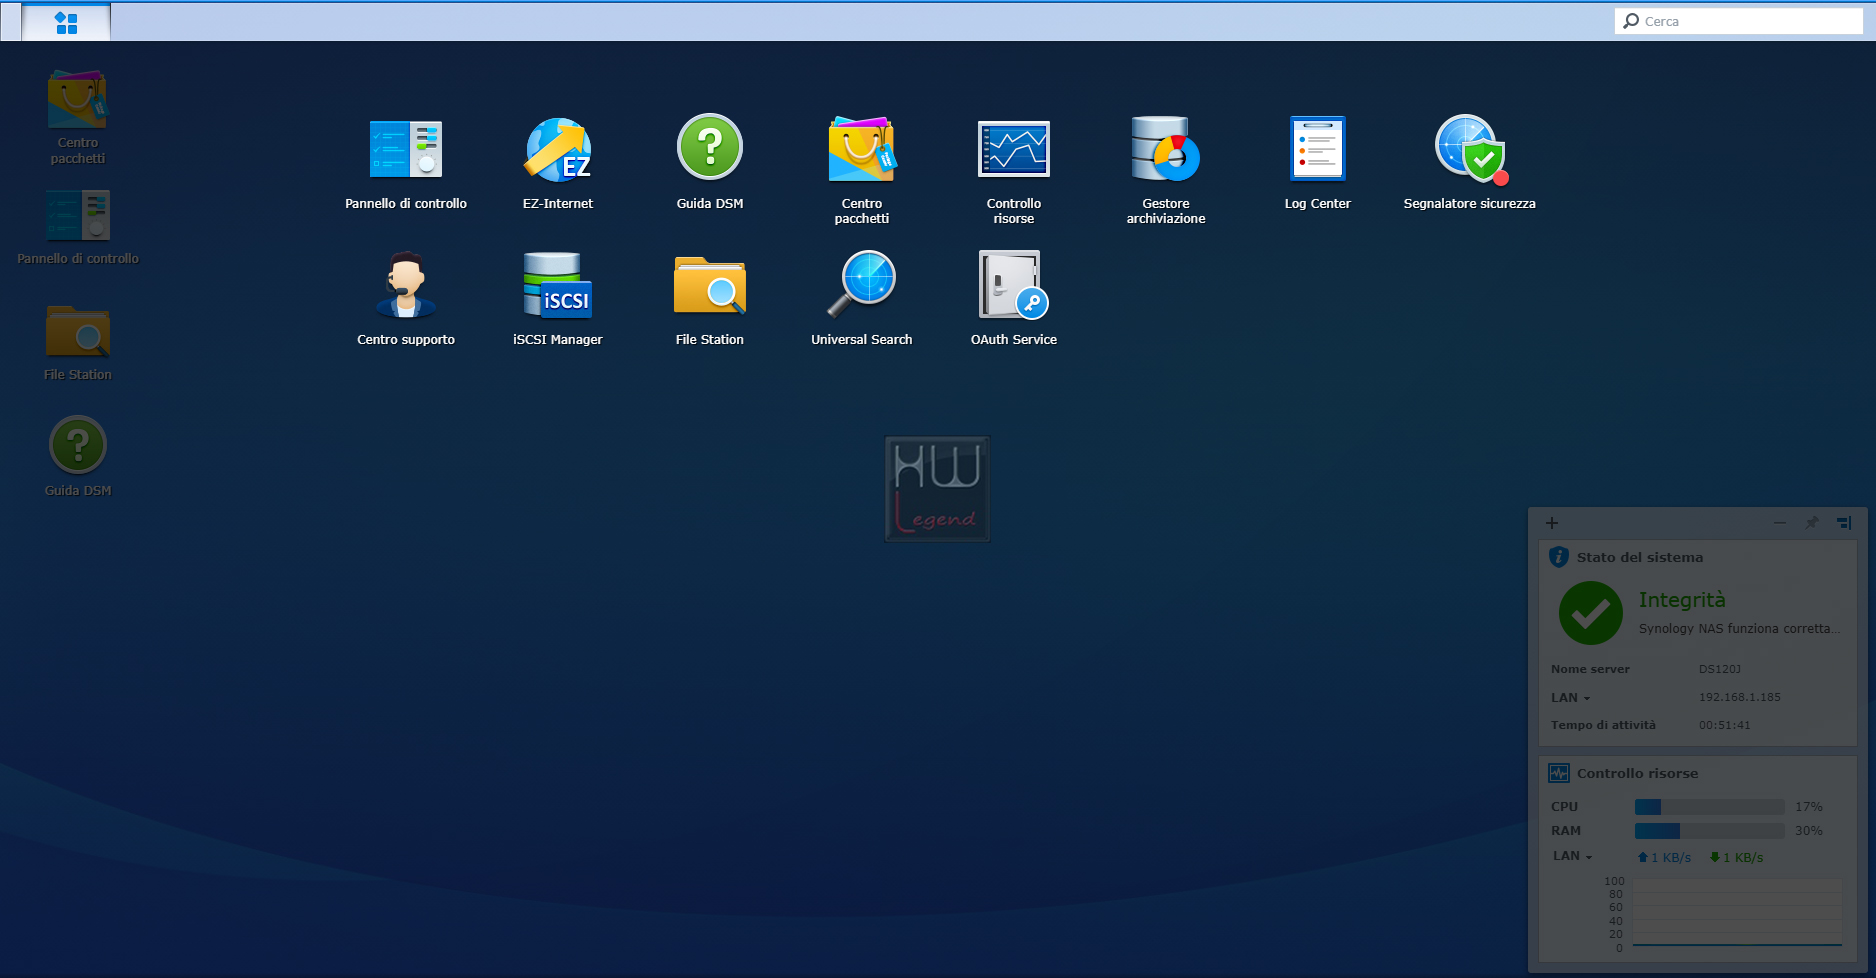Click the RAM usage bar

[x=1710, y=831]
